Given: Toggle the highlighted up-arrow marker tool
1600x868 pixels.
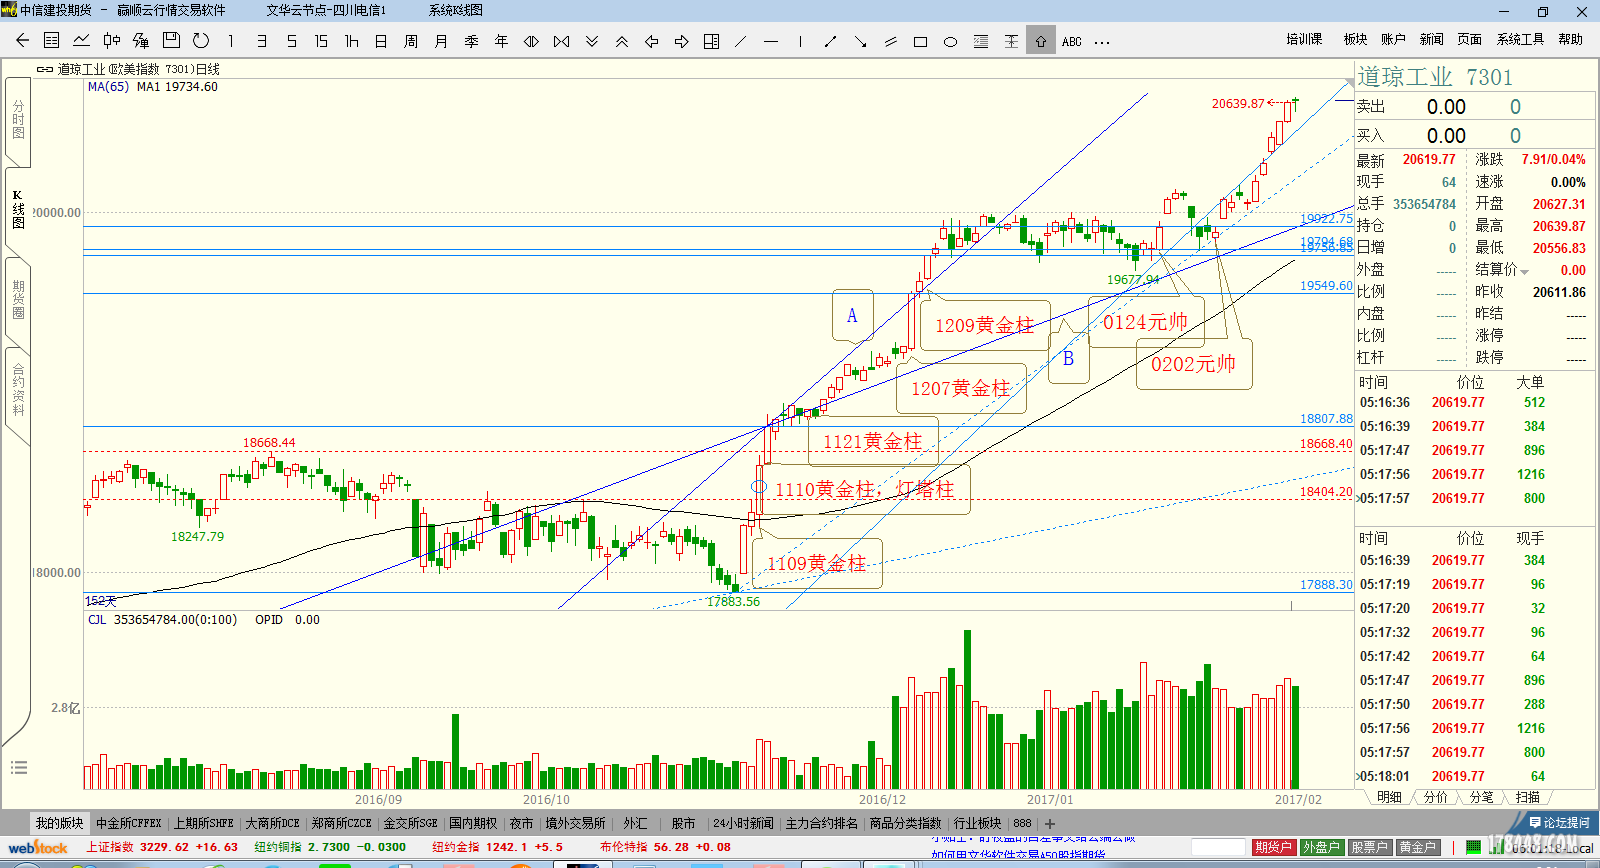Looking at the screenshot, I should [x=1041, y=41].
